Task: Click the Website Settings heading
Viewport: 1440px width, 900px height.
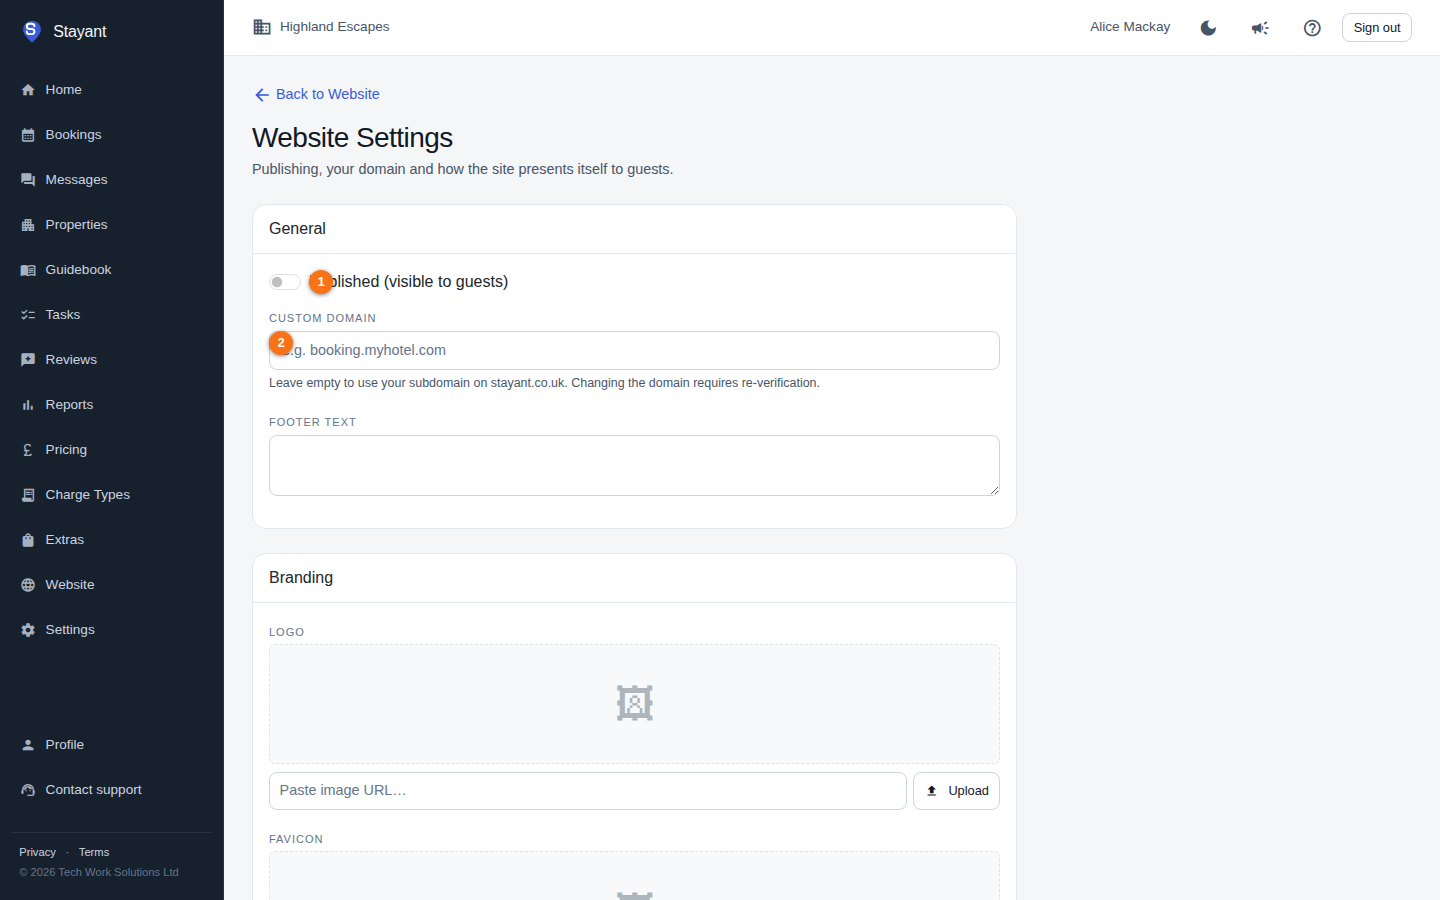Action: tap(352, 138)
